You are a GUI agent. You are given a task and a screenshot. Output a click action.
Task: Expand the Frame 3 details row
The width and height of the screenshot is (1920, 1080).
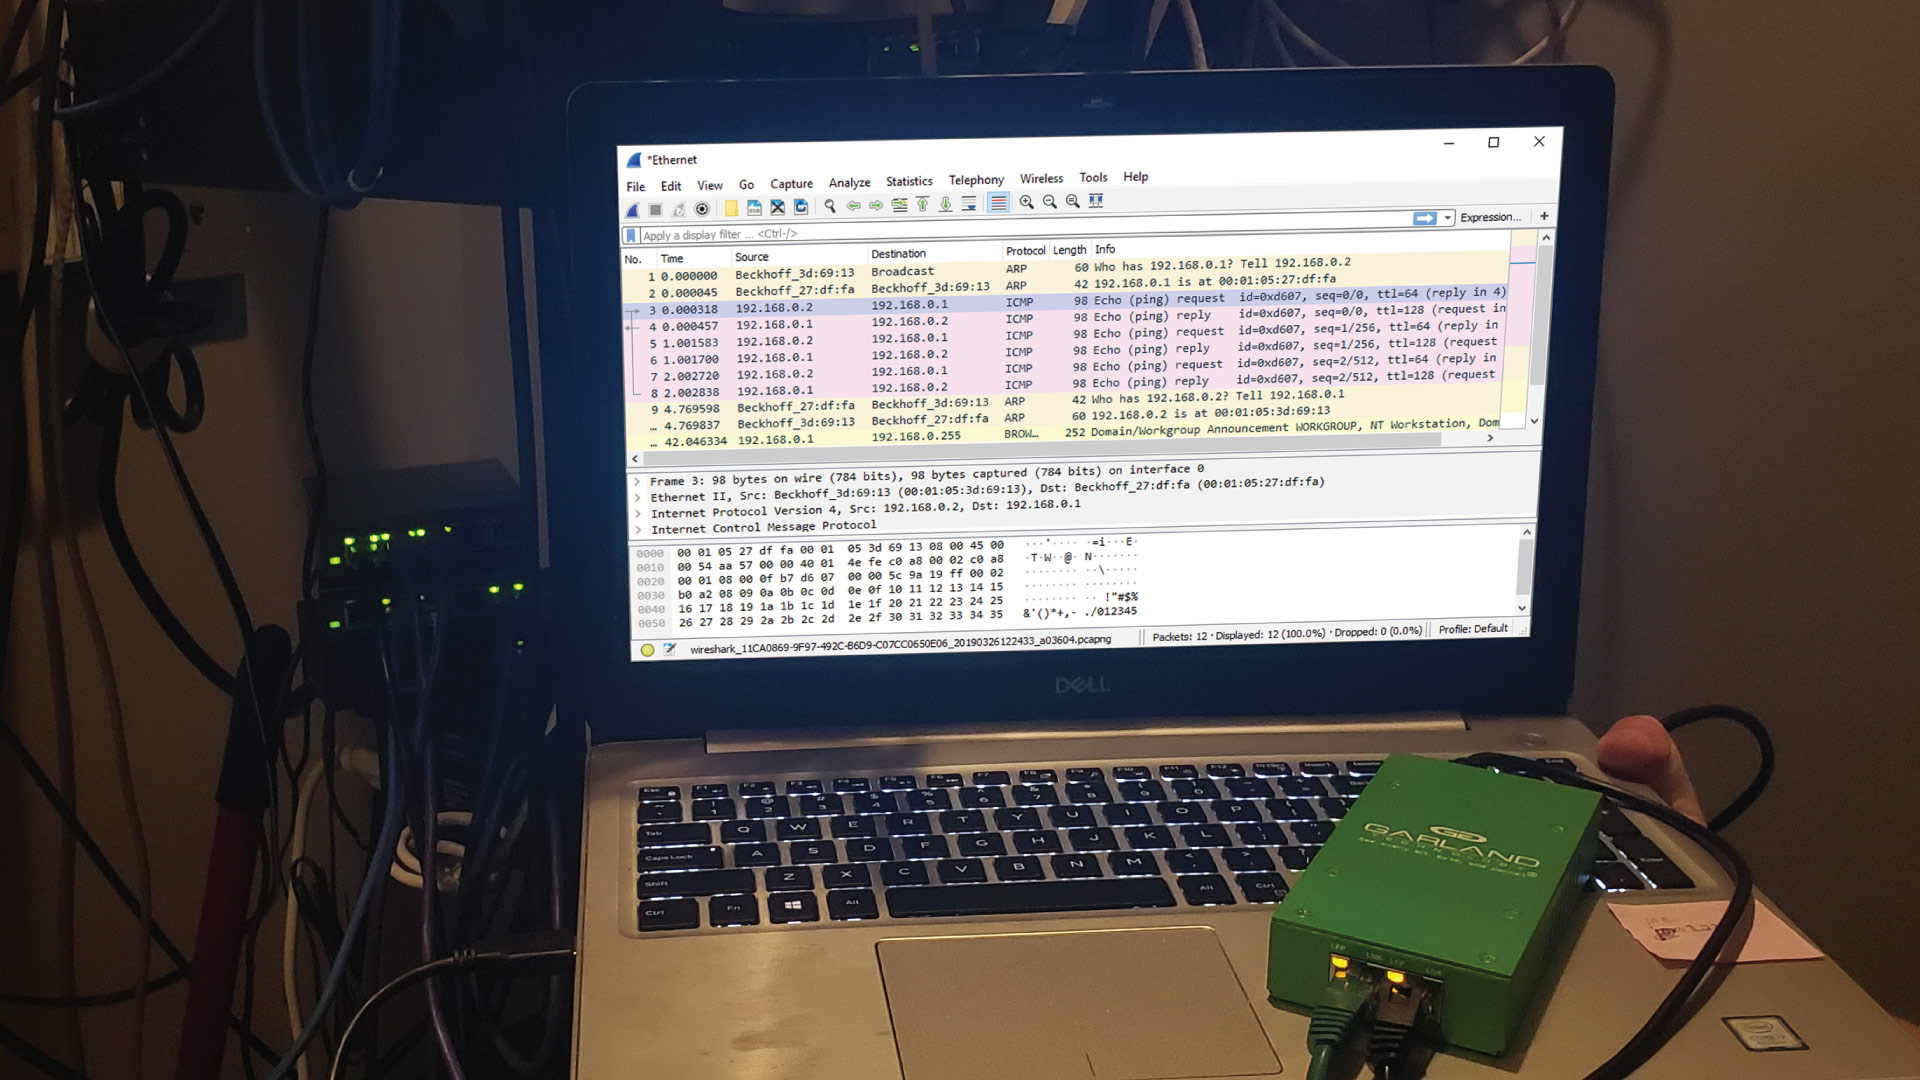637,482
